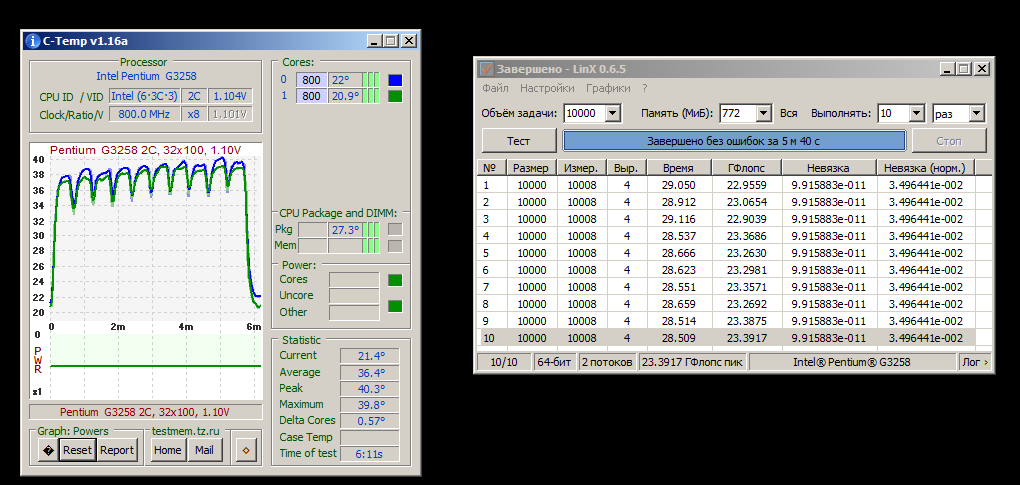1020x485 pixels.
Task: Expand the Объём задачи dropdown
Action: click(x=613, y=113)
